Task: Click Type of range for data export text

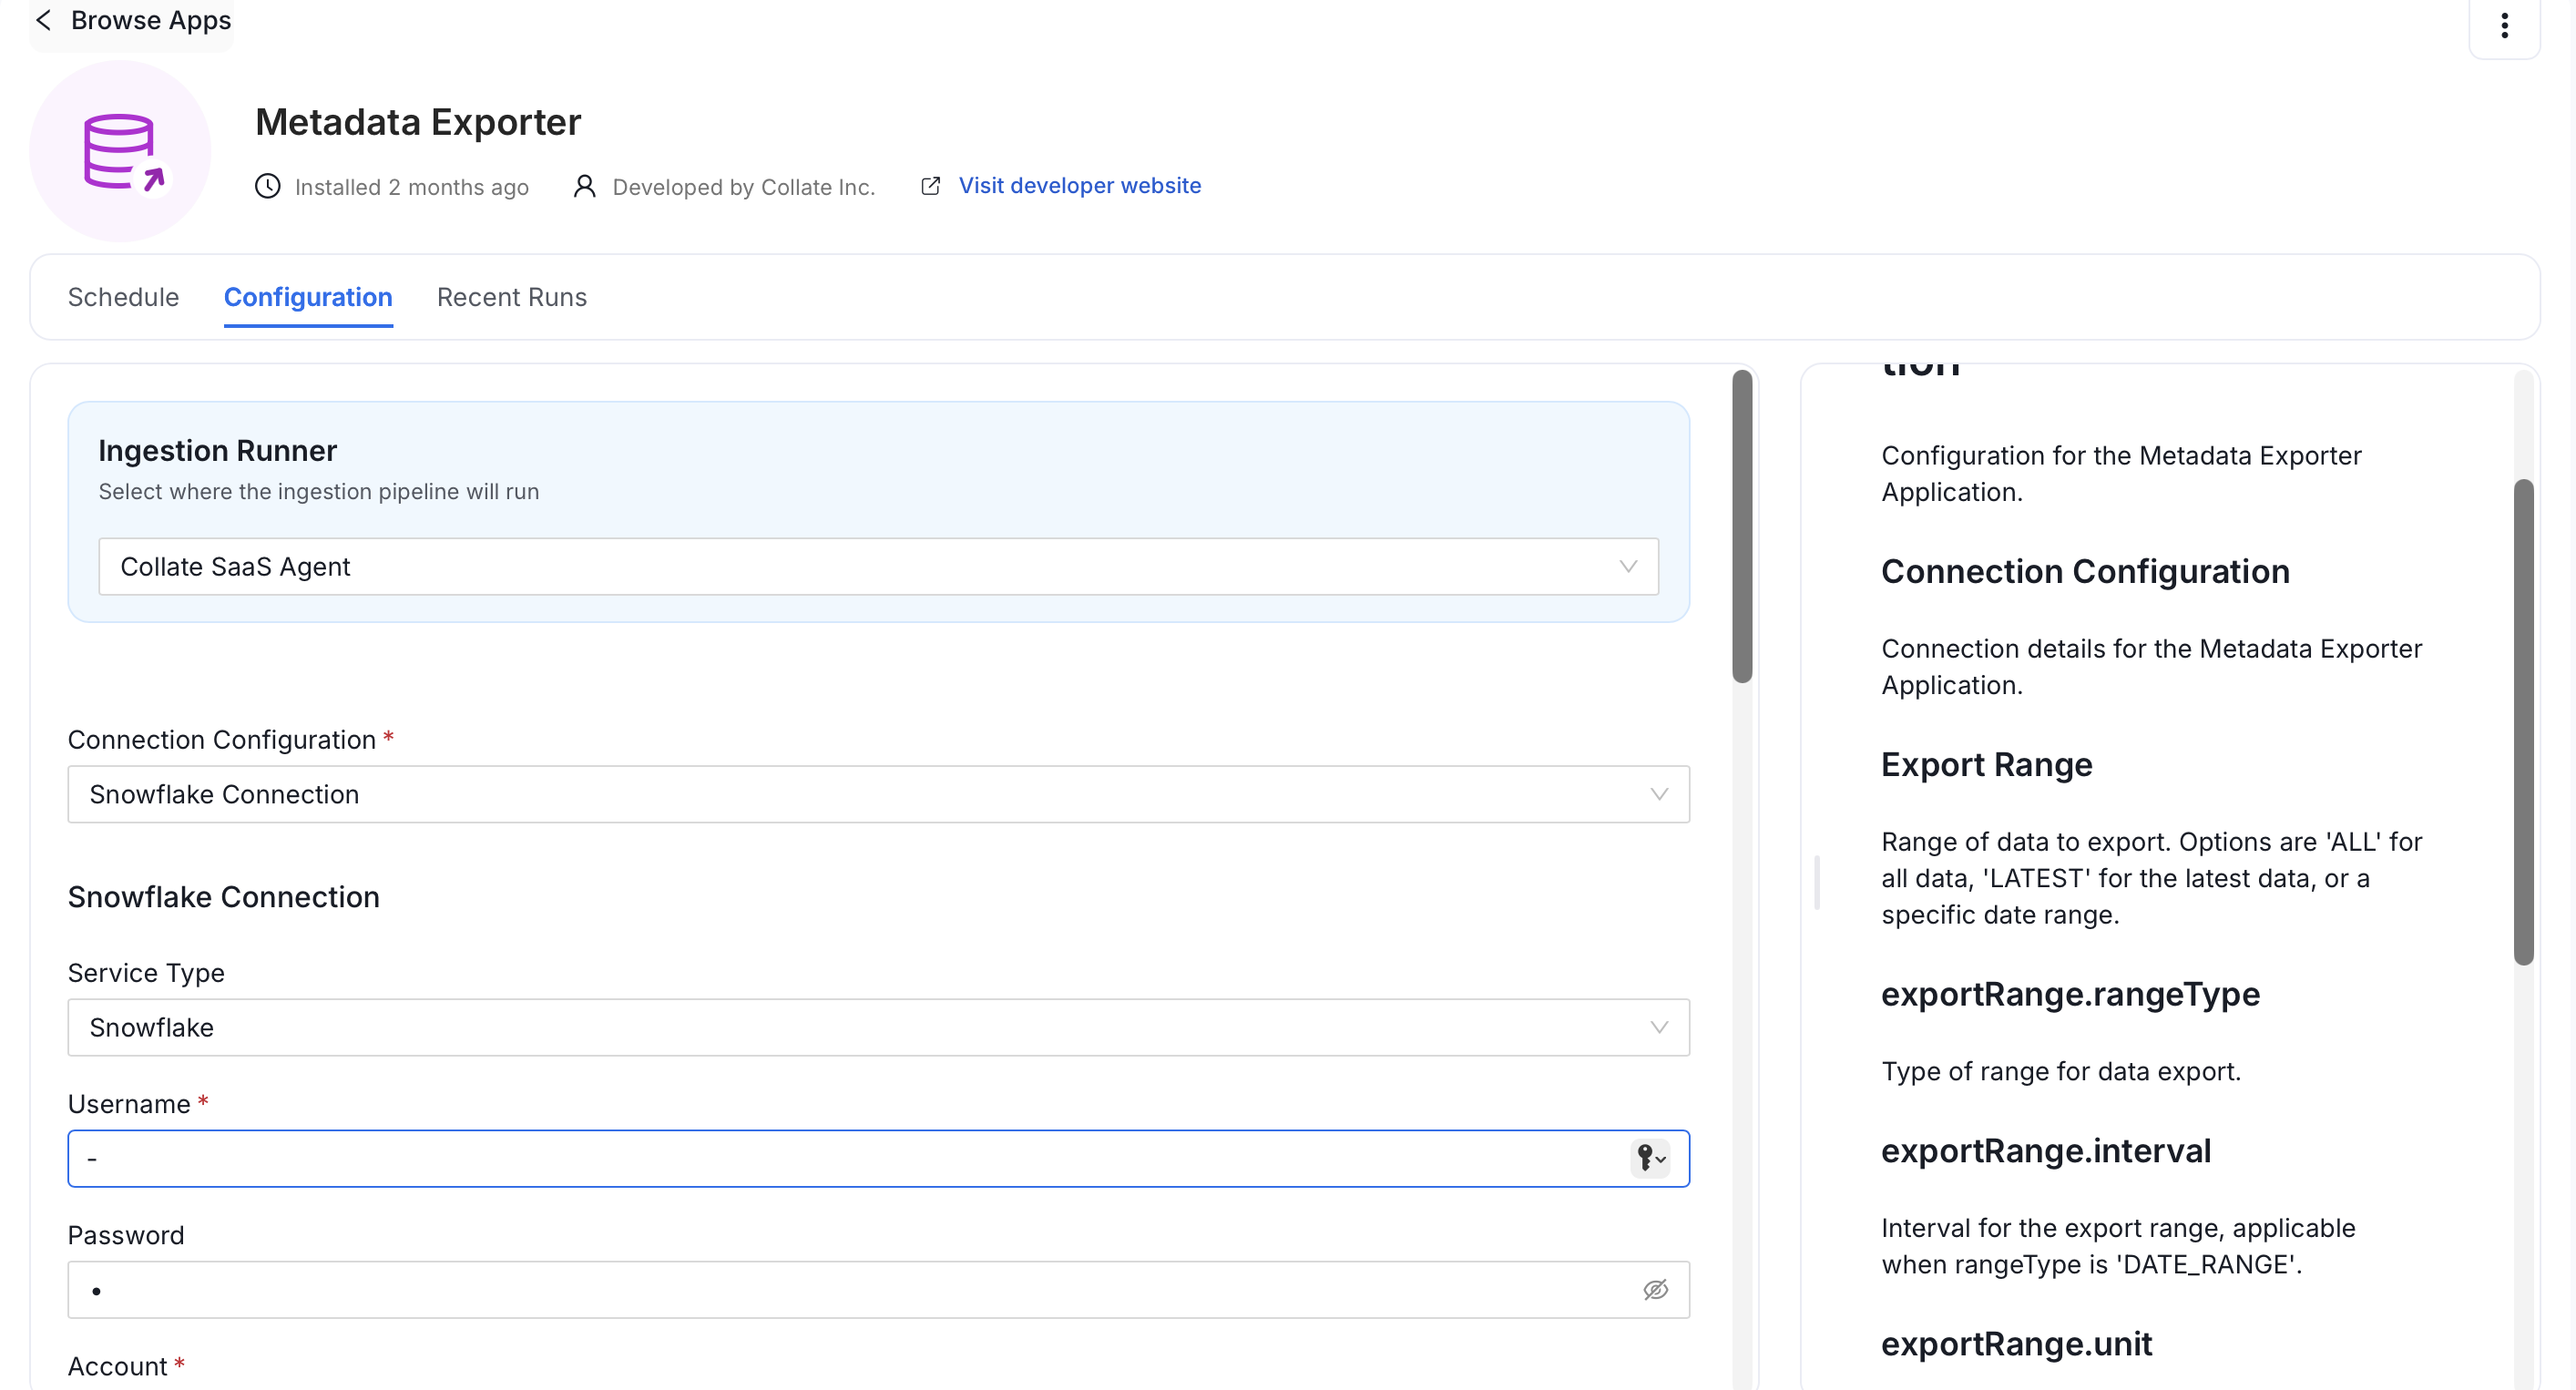Action: 2061,1071
